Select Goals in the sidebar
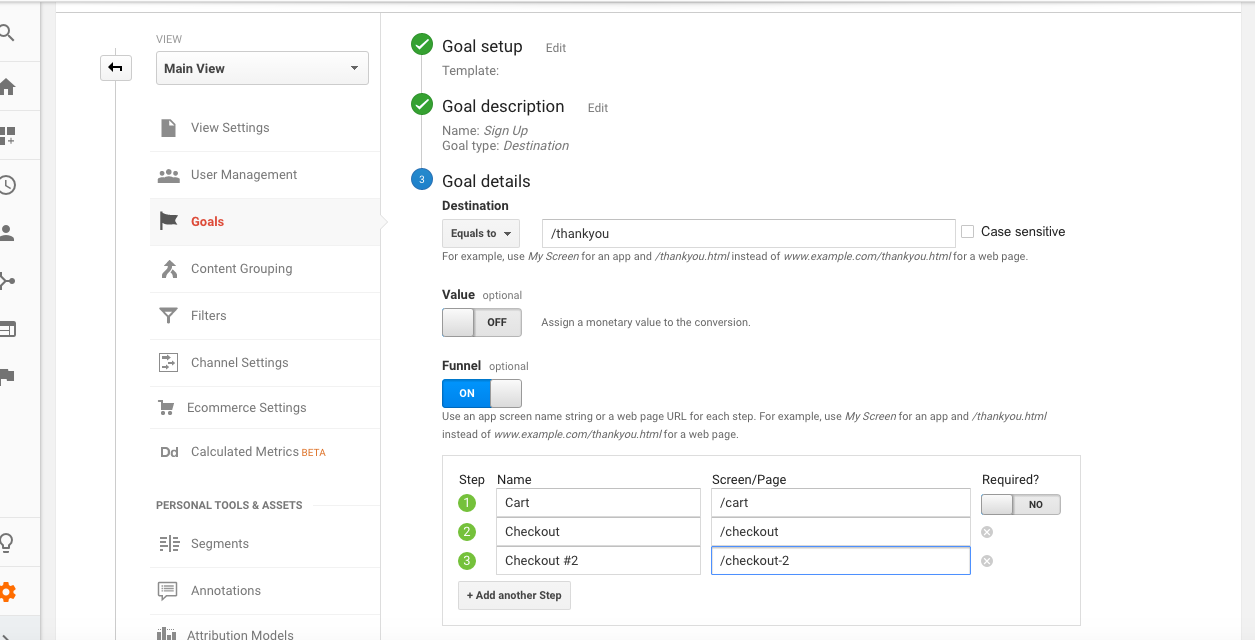Image resolution: width=1255 pixels, height=640 pixels. coord(207,222)
